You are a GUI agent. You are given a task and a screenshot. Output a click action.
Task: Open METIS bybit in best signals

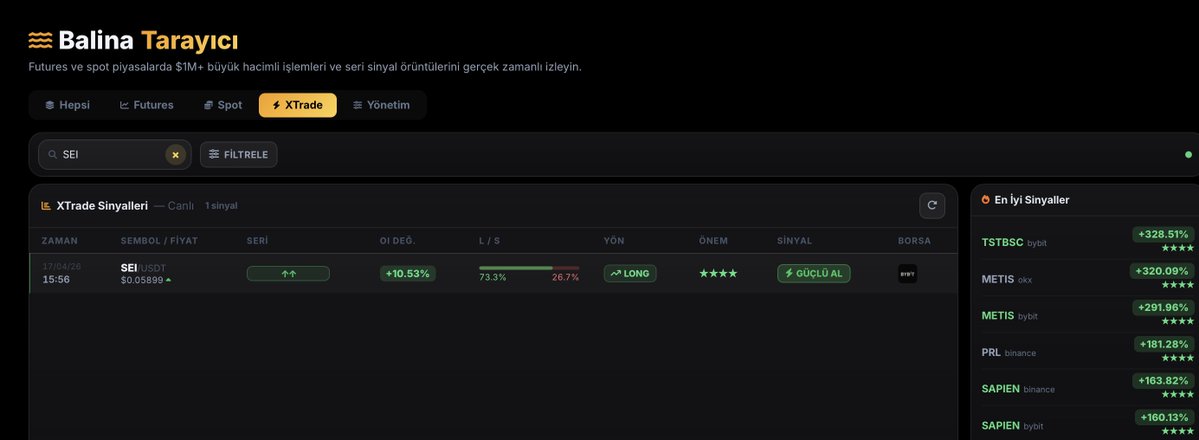(x=1009, y=315)
